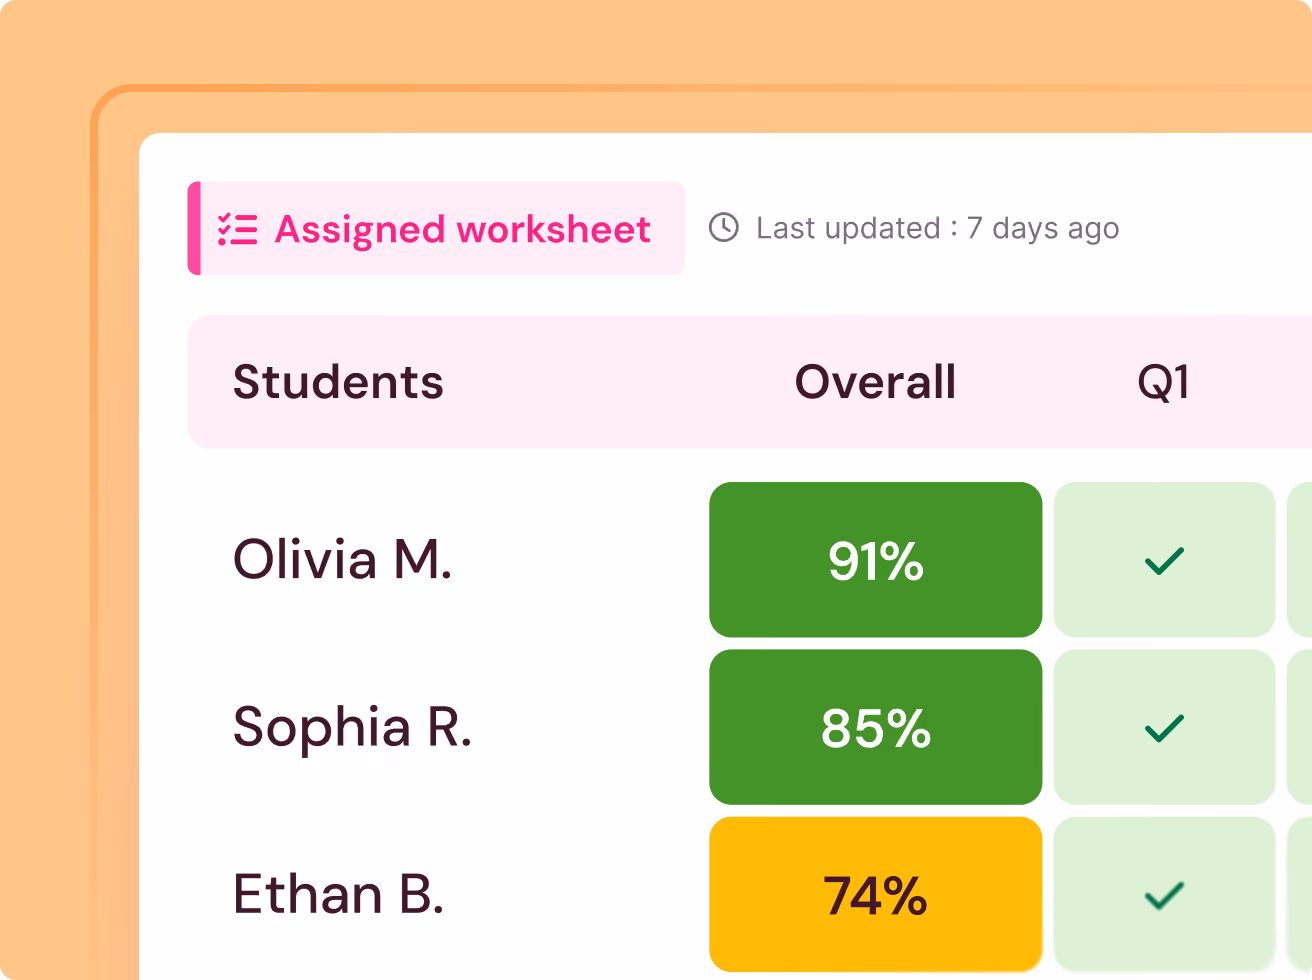This screenshot has width=1312, height=980.
Task: Select Olivia M.'s partially visible Q2 cell
Action: click(x=1299, y=560)
